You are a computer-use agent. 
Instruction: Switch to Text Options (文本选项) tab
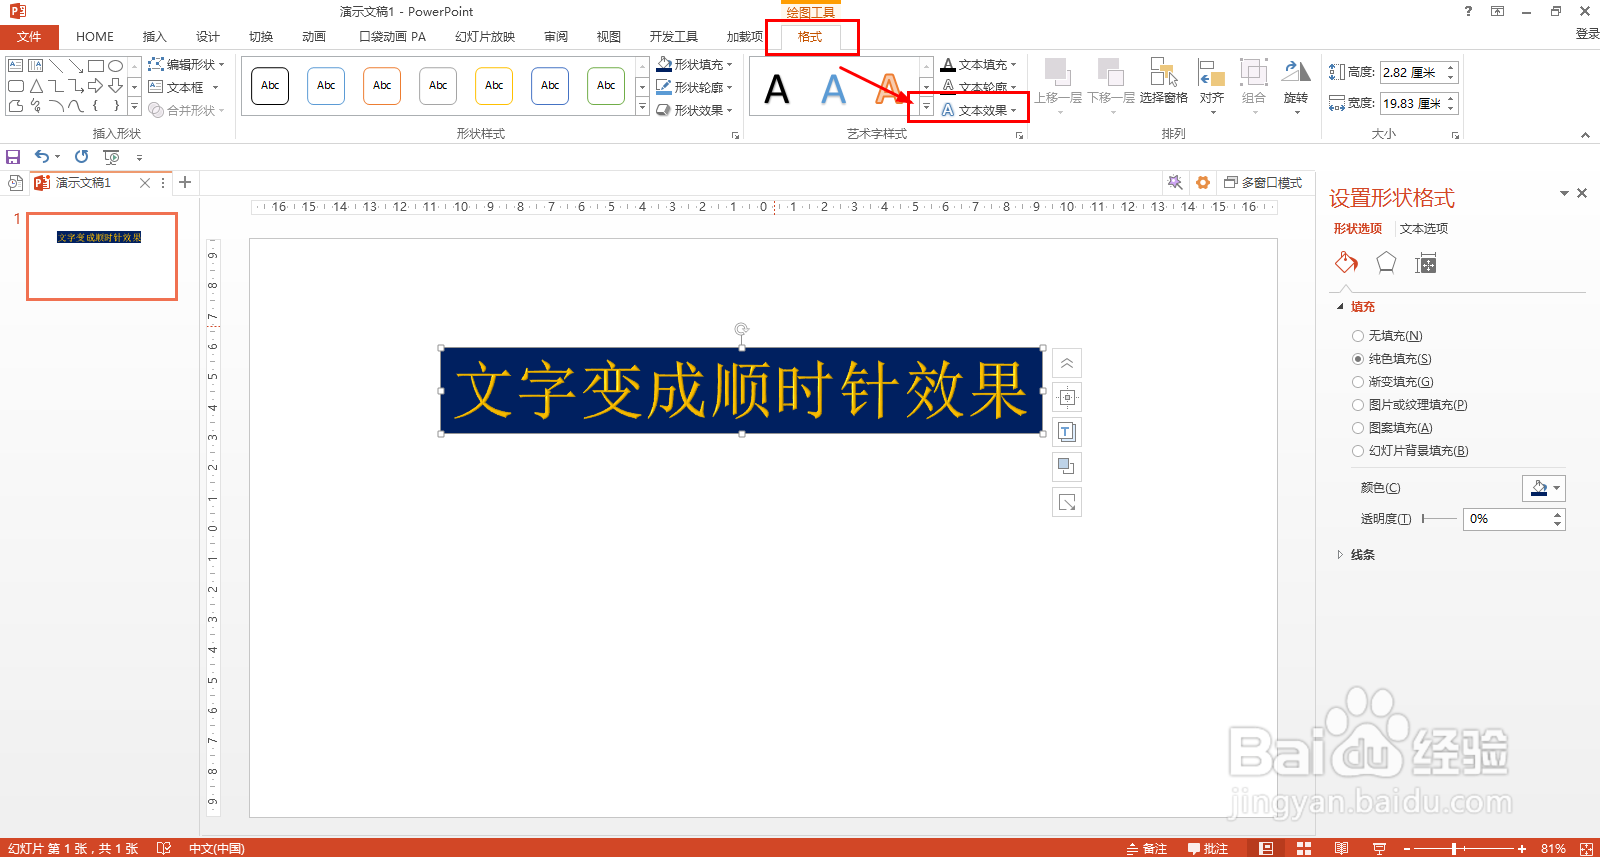click(1424, 229)
